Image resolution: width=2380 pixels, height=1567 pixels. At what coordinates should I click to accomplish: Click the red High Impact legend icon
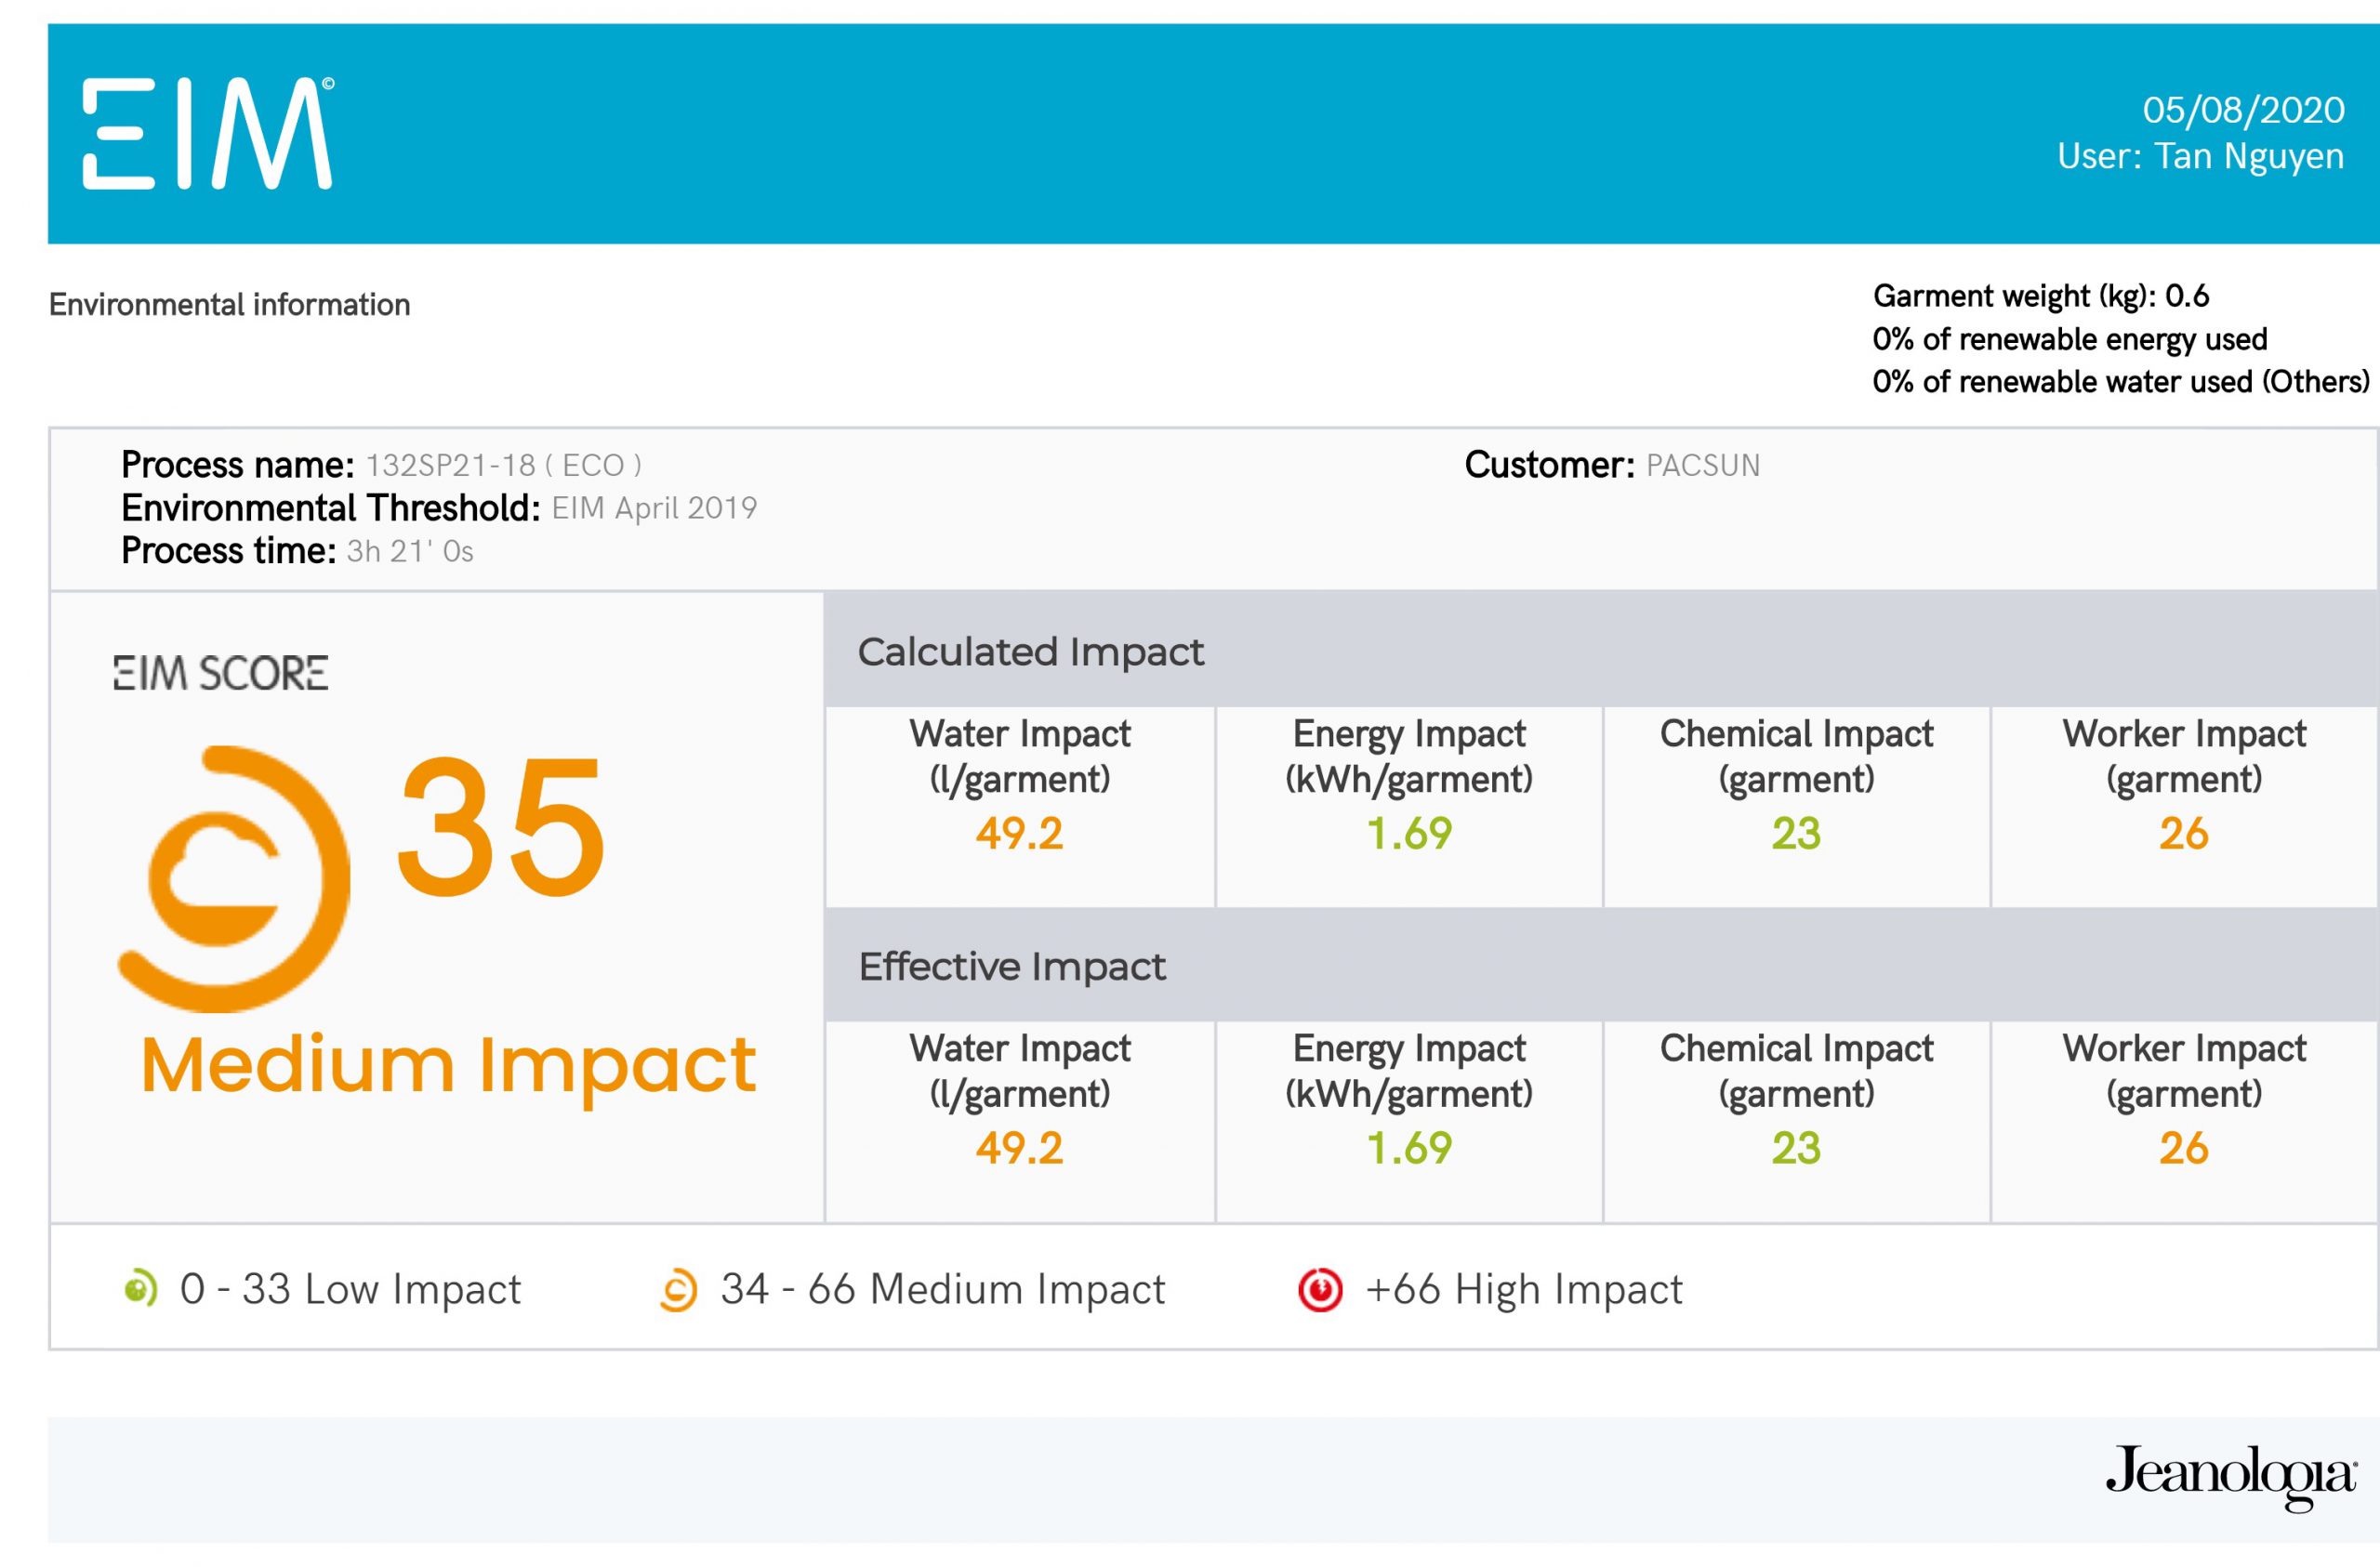pyautogui.click(x=1320, y=1290)
